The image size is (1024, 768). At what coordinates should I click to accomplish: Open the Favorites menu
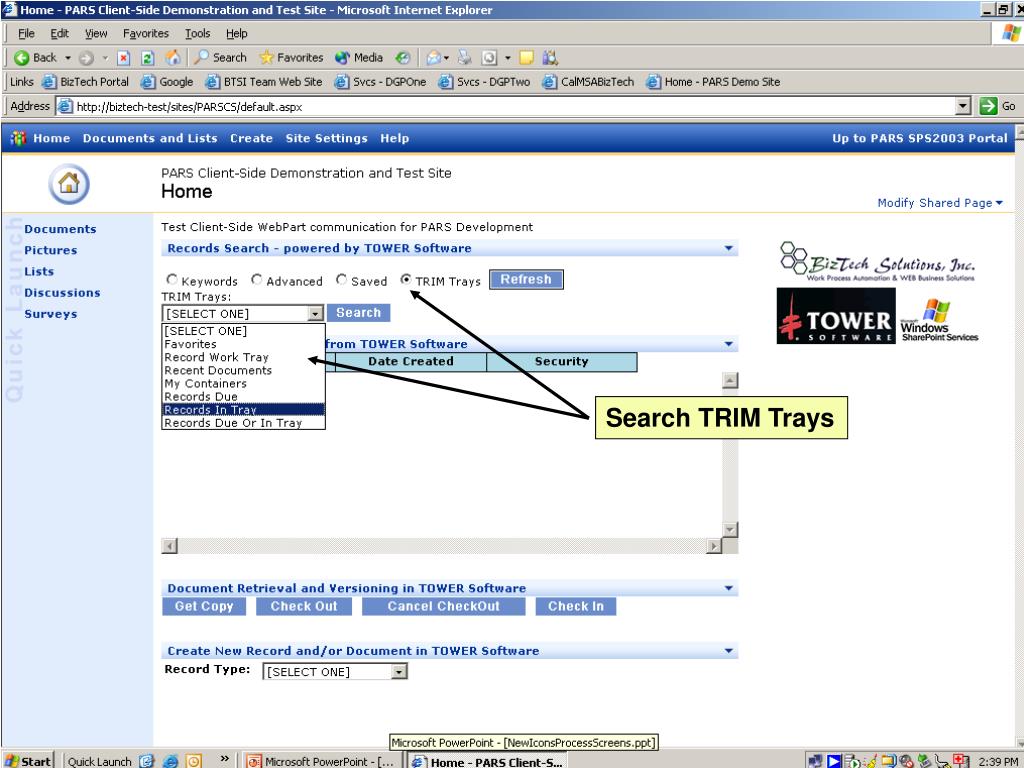tap(146, 33)
